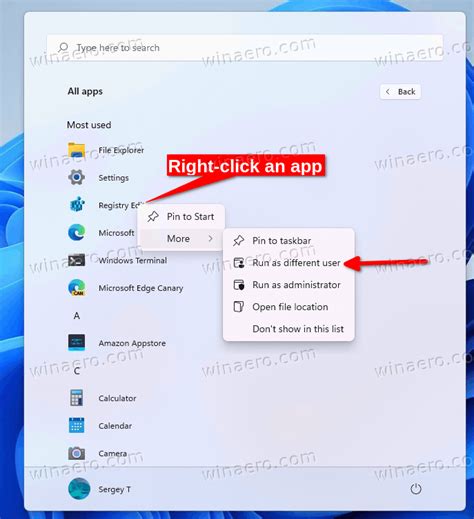
Task: Open the Calendar app icon
Action: coord(76,425)
